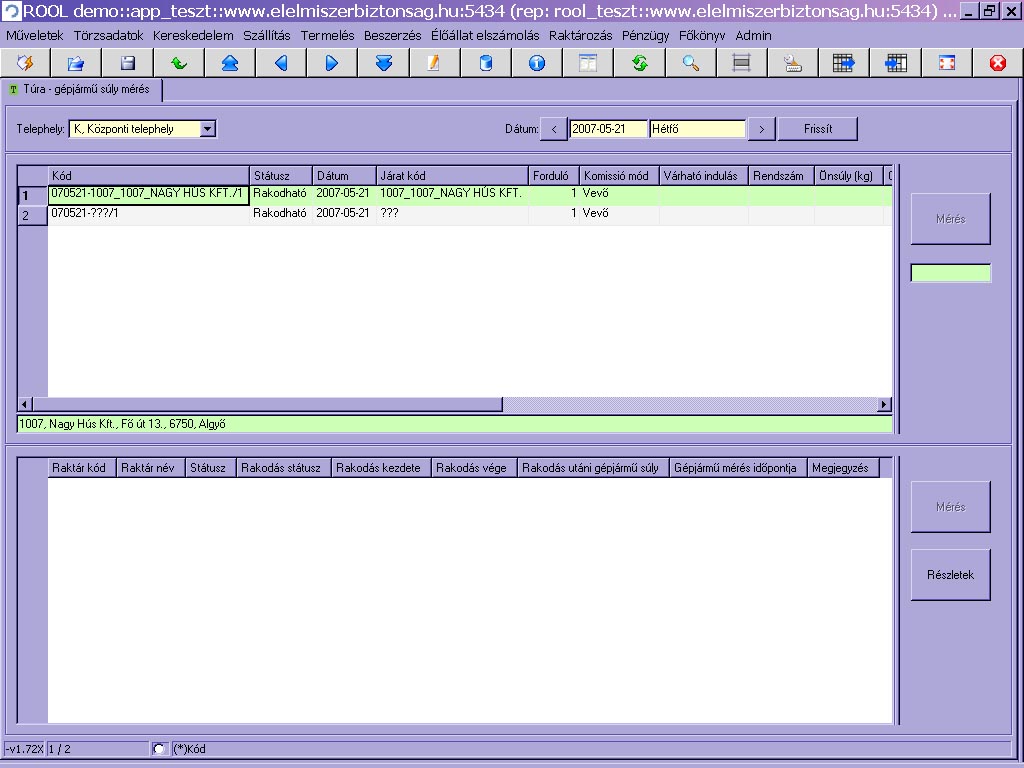This screenshot has height=768, width=1024.
Task: Go to previous record with left arrow icon
Action: click(x=281, y=63)
